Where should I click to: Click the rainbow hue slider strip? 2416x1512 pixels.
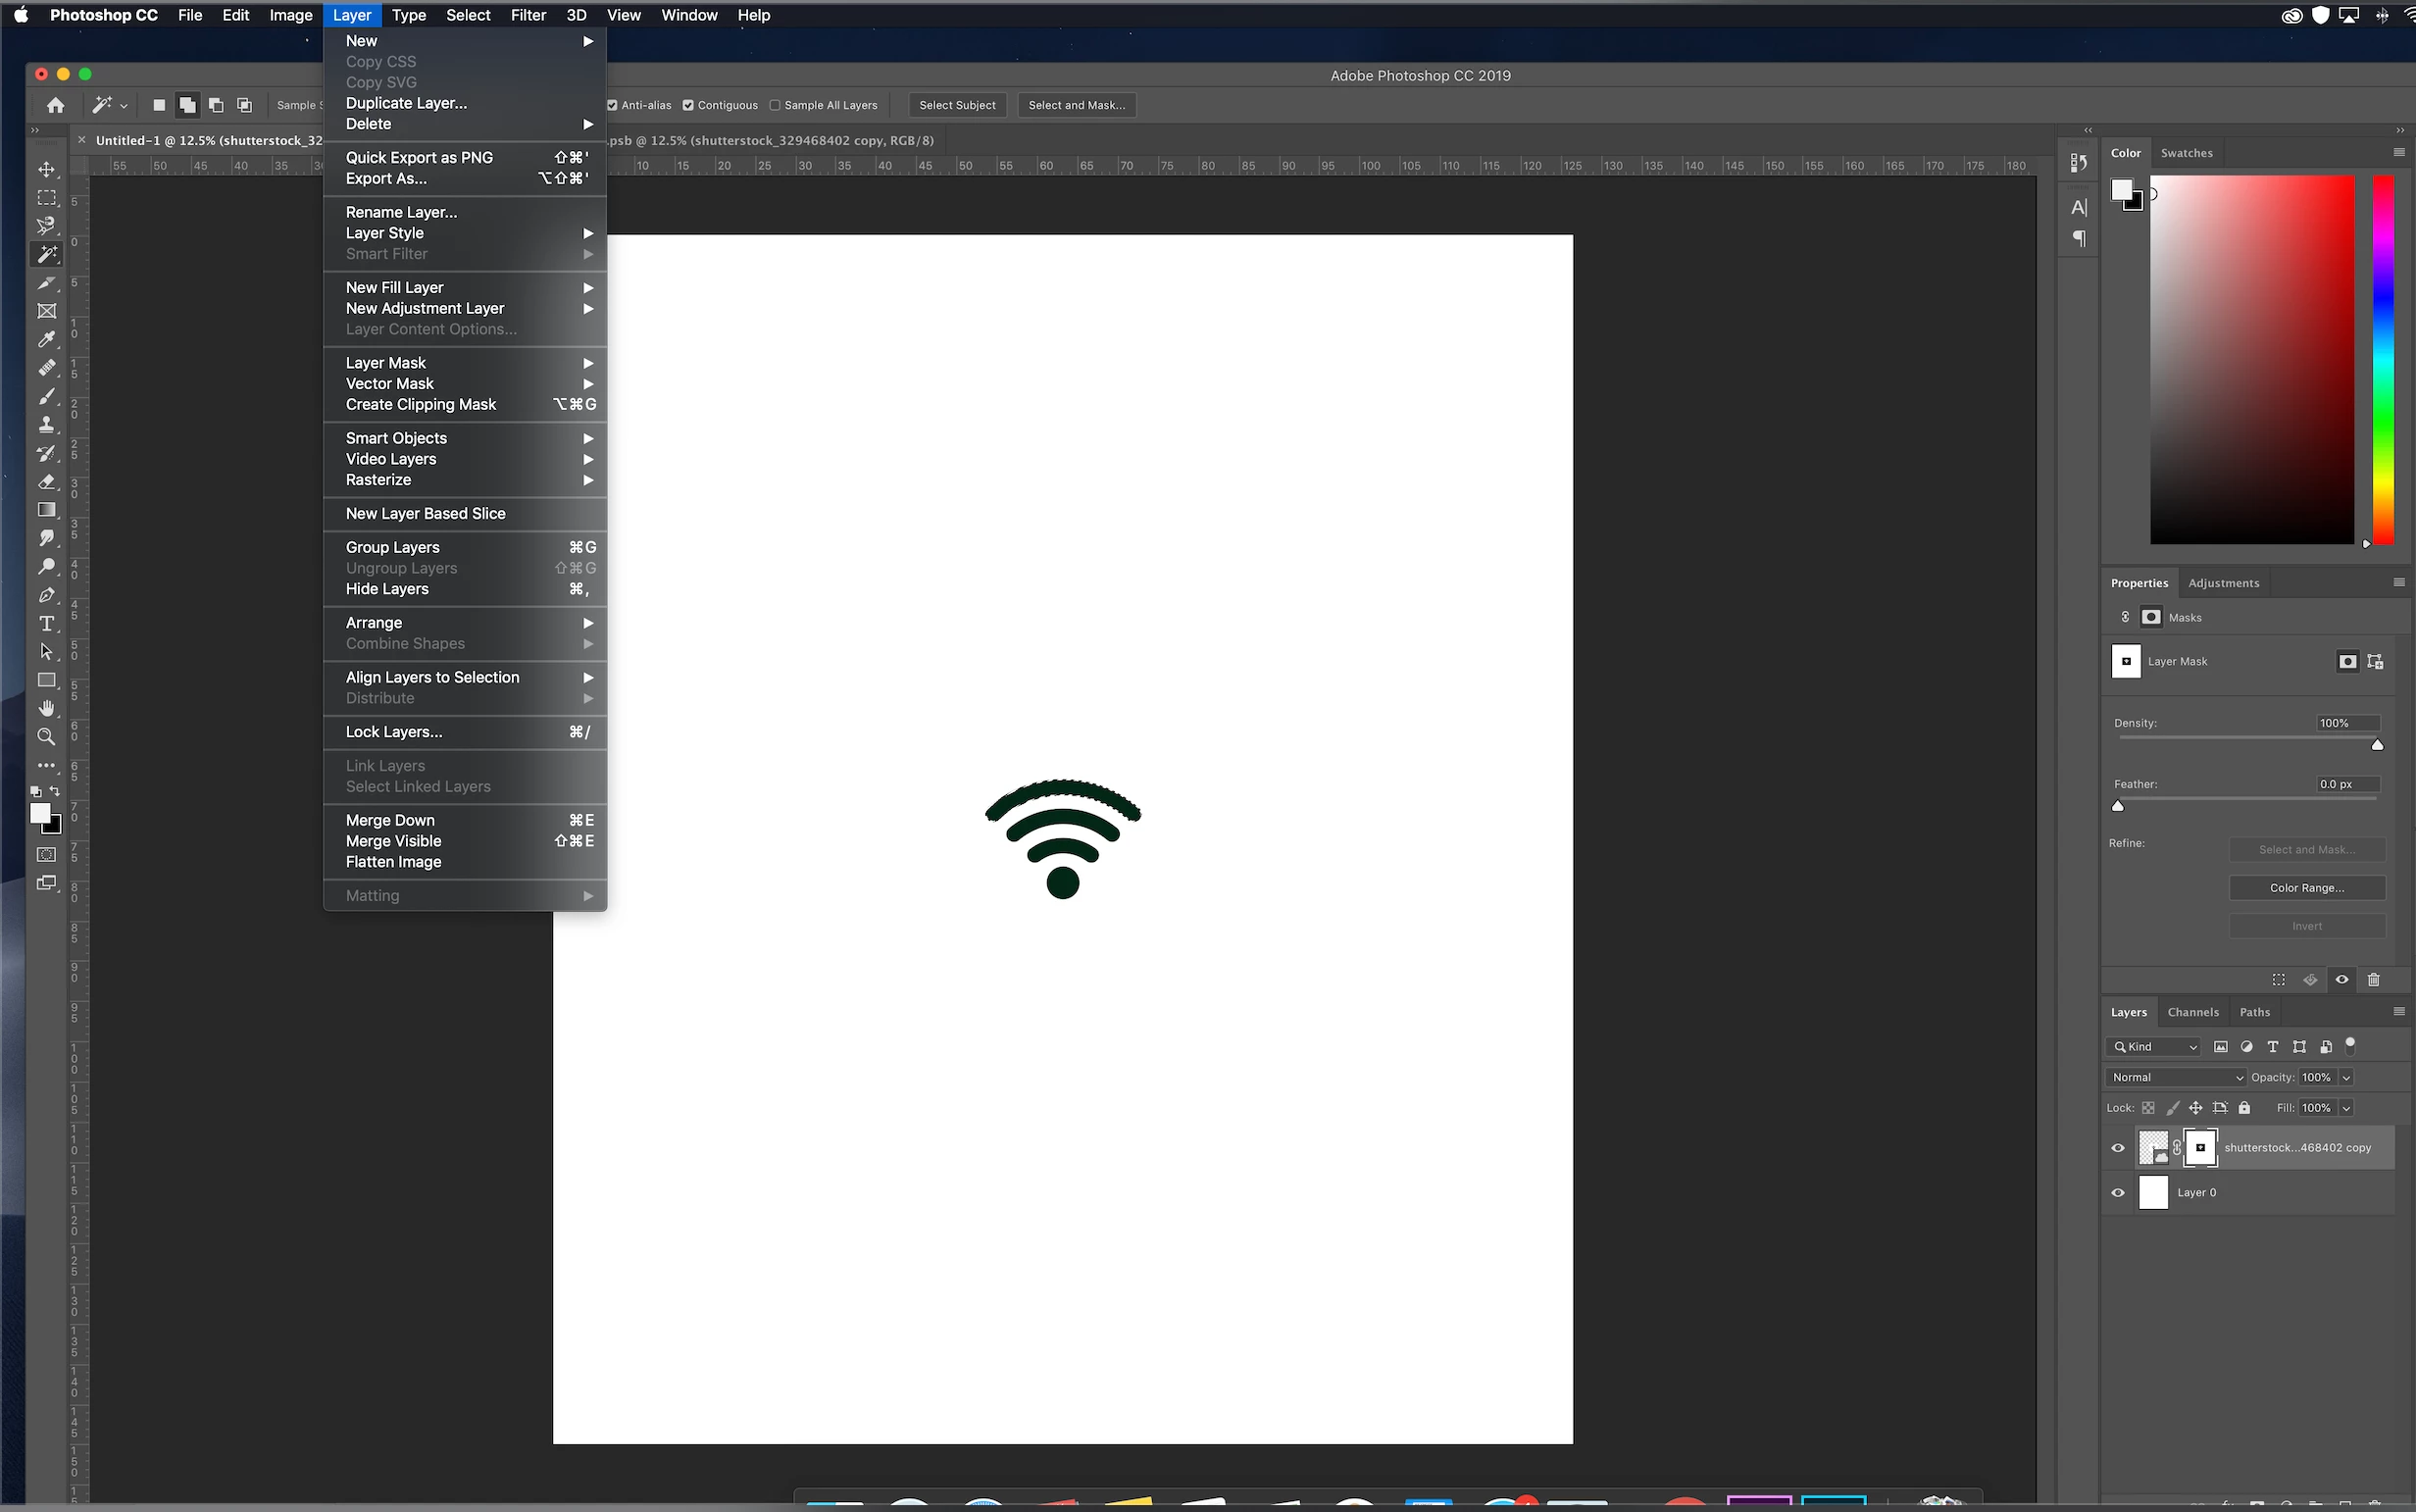point(2384,360)
